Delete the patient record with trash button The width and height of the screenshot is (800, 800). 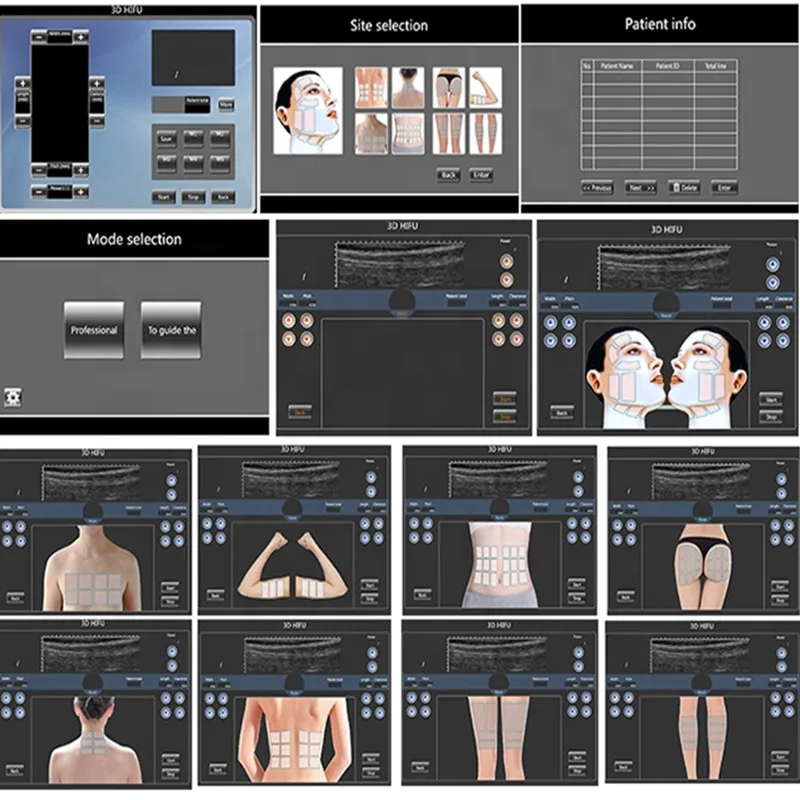684,188
